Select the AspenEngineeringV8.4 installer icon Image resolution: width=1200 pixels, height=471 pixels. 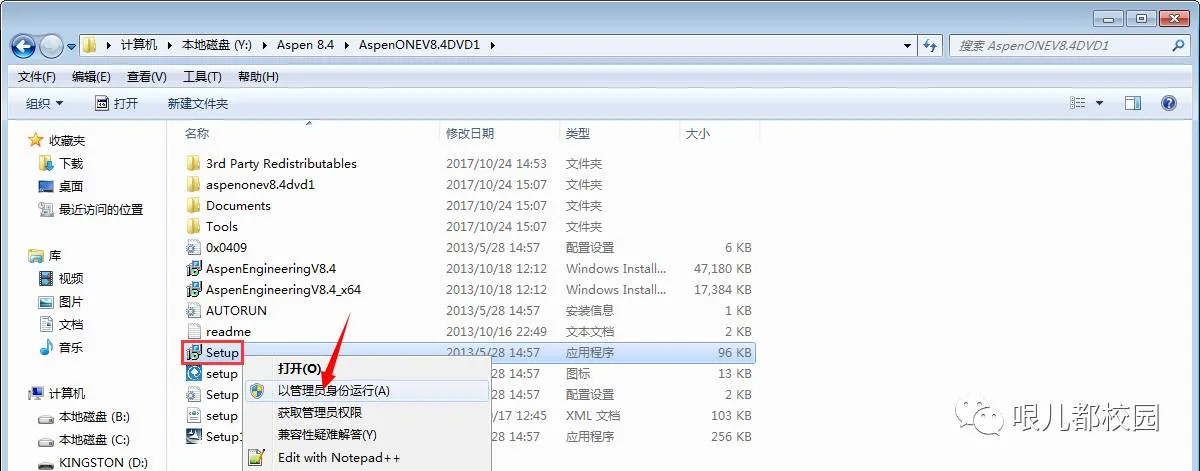[x=194, y=268]
